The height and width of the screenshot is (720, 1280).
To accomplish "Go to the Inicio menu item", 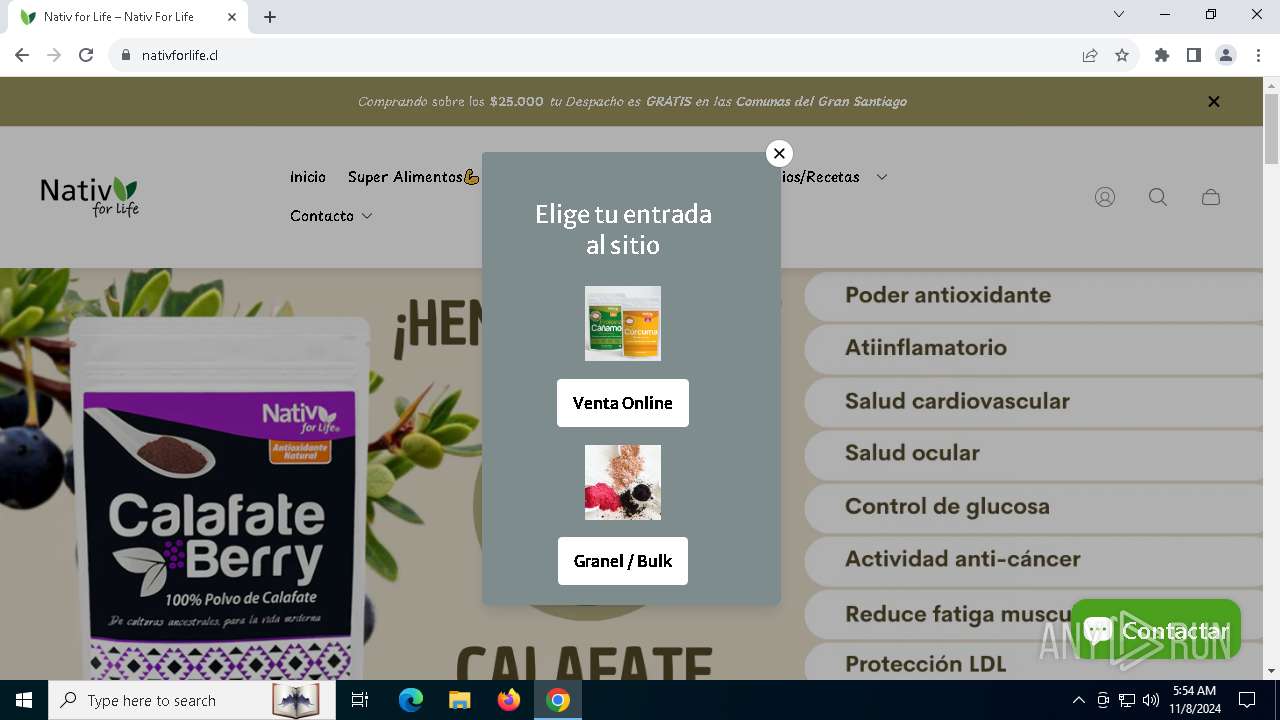I will pyautogui.click(x=308, y=177).
